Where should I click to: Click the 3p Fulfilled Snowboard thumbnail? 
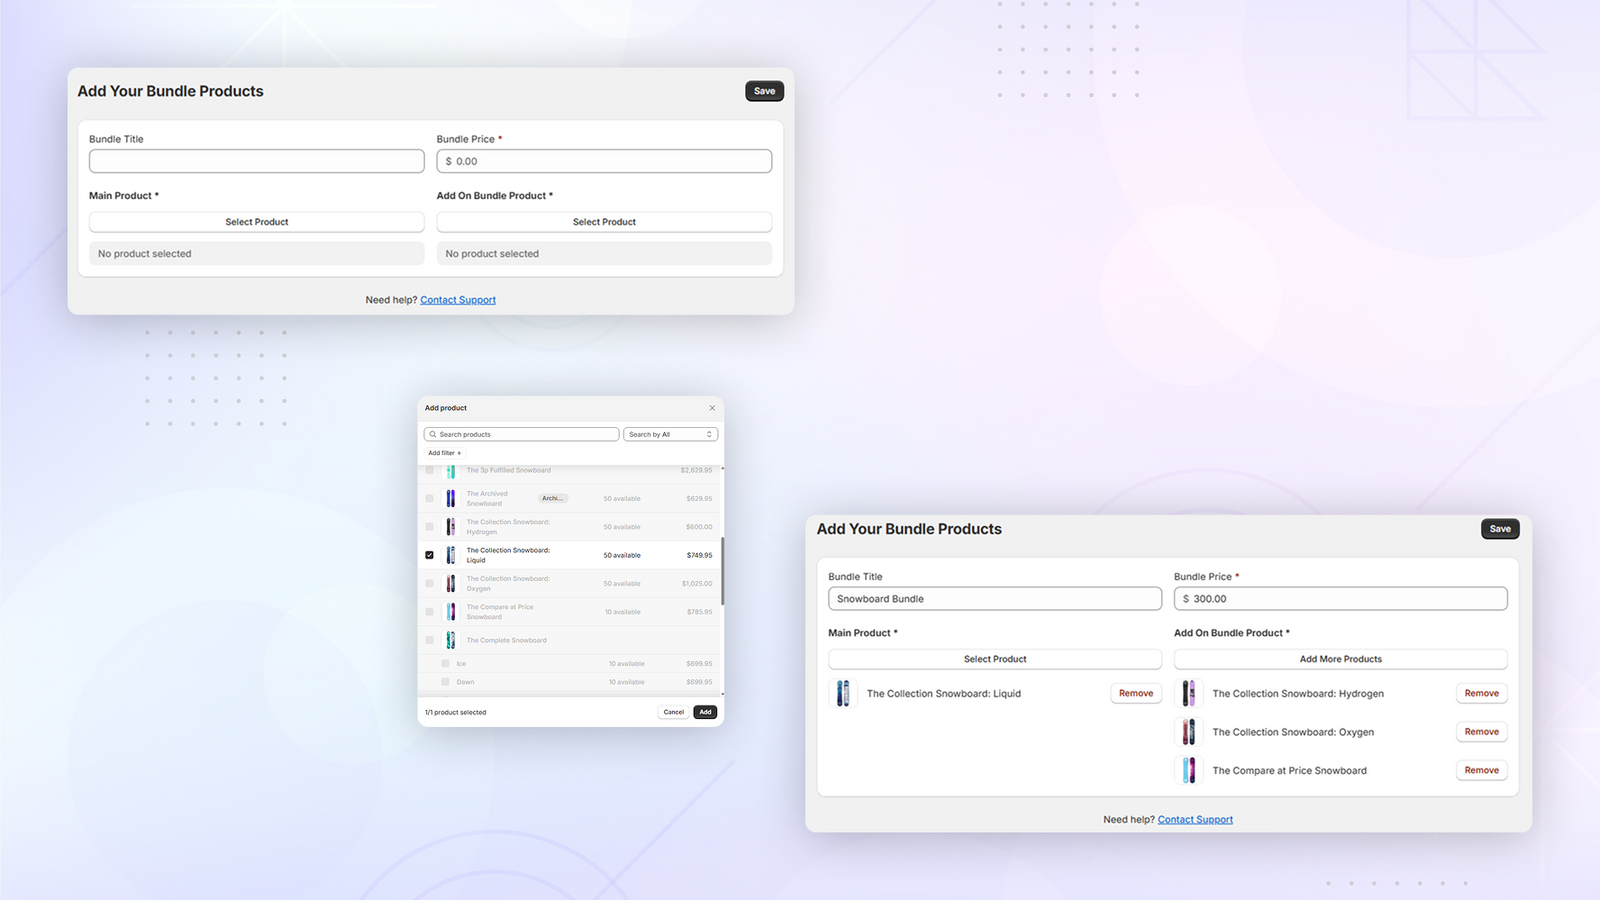451,471
